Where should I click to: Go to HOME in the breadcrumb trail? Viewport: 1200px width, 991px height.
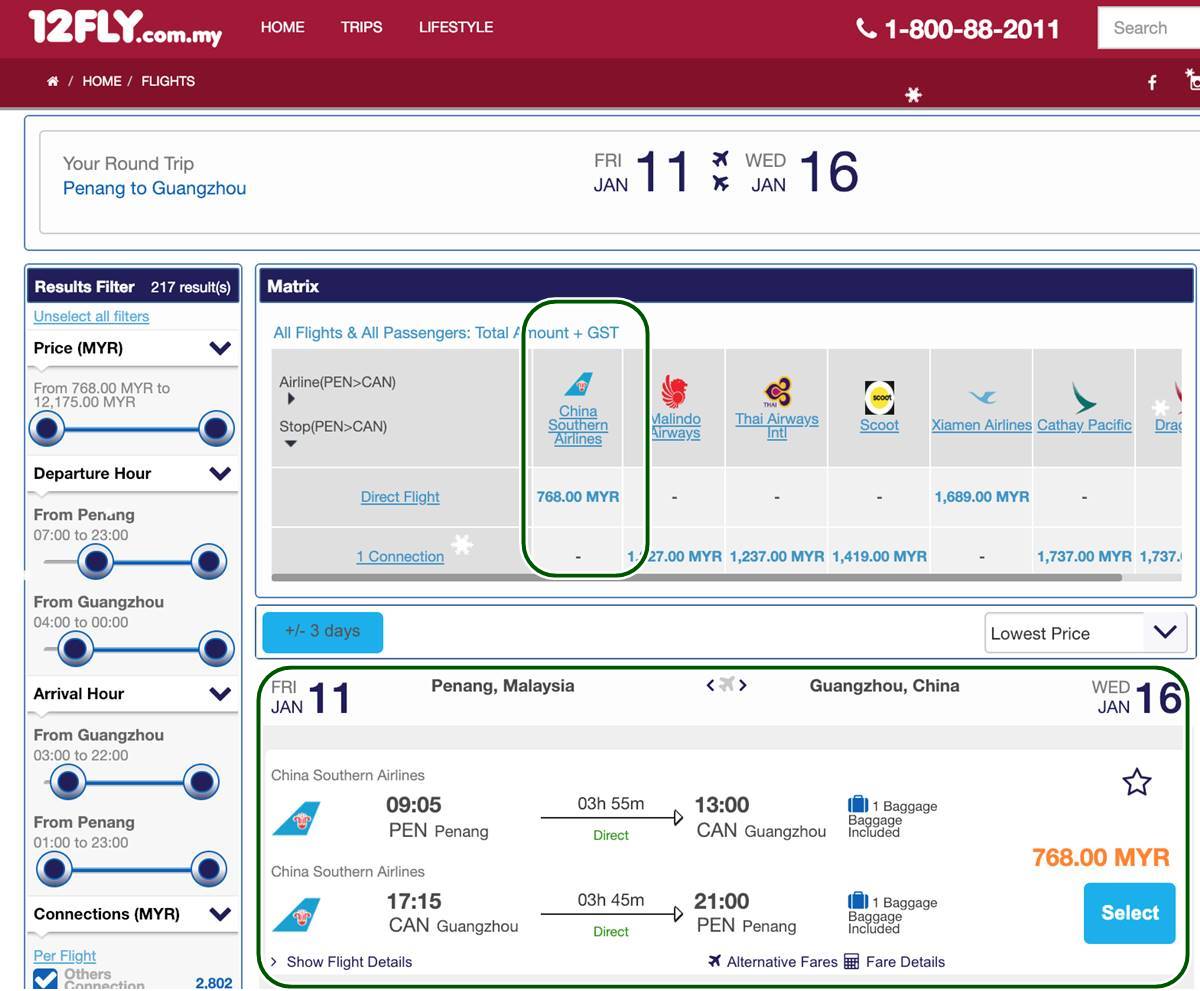click(102, 81)
